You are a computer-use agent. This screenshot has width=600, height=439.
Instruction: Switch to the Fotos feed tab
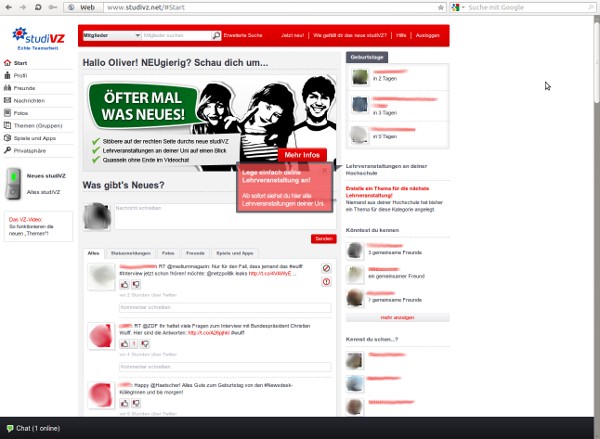coord(168,253)
